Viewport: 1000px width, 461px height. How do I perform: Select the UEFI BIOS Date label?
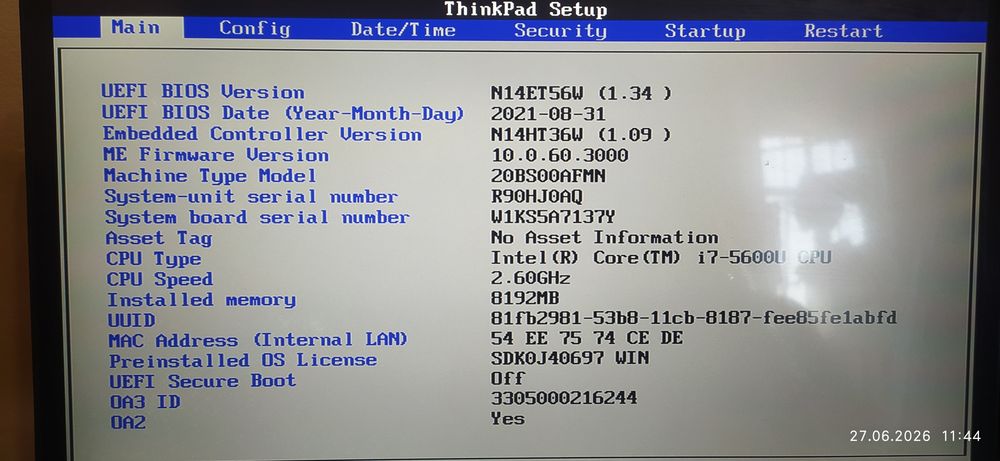(x=283, y=113)
